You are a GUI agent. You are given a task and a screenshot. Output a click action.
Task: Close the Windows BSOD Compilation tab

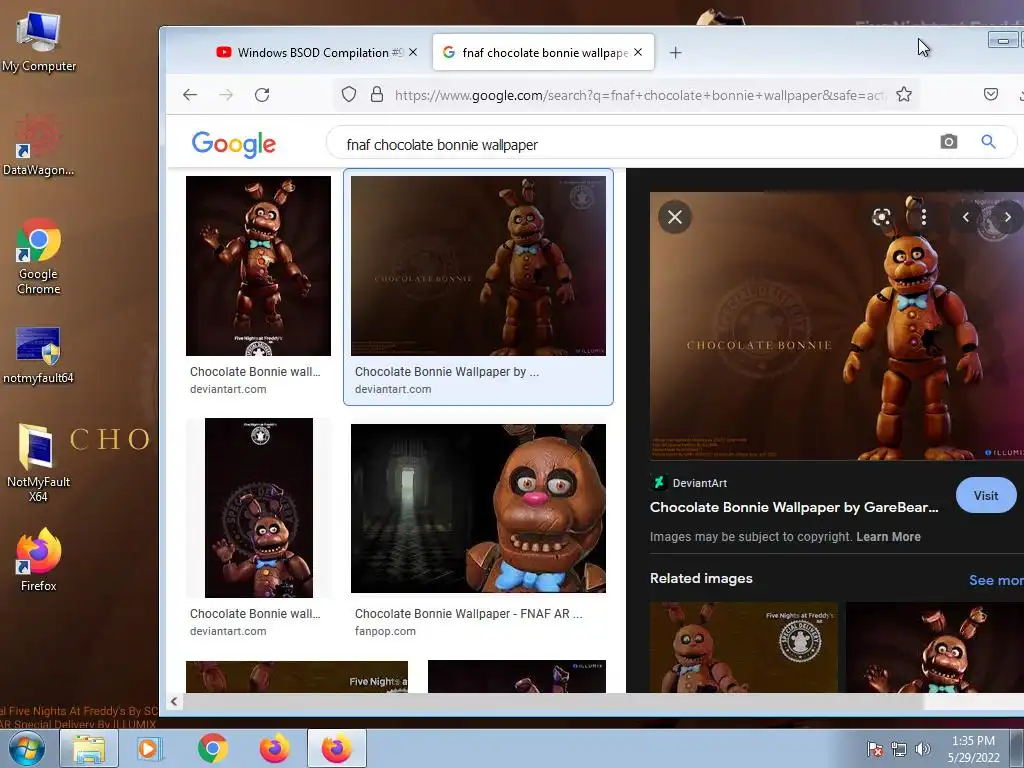tap(413, 52)
